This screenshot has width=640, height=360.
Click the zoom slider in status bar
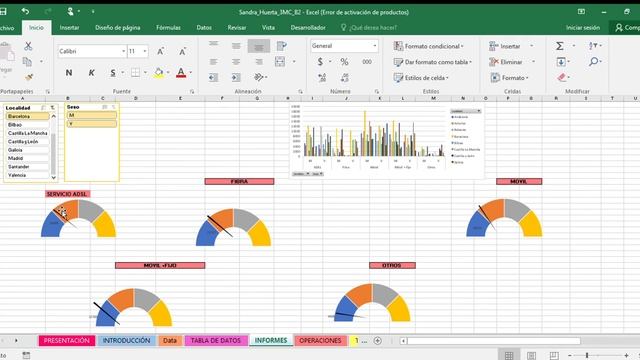click(x=587, y=356)
